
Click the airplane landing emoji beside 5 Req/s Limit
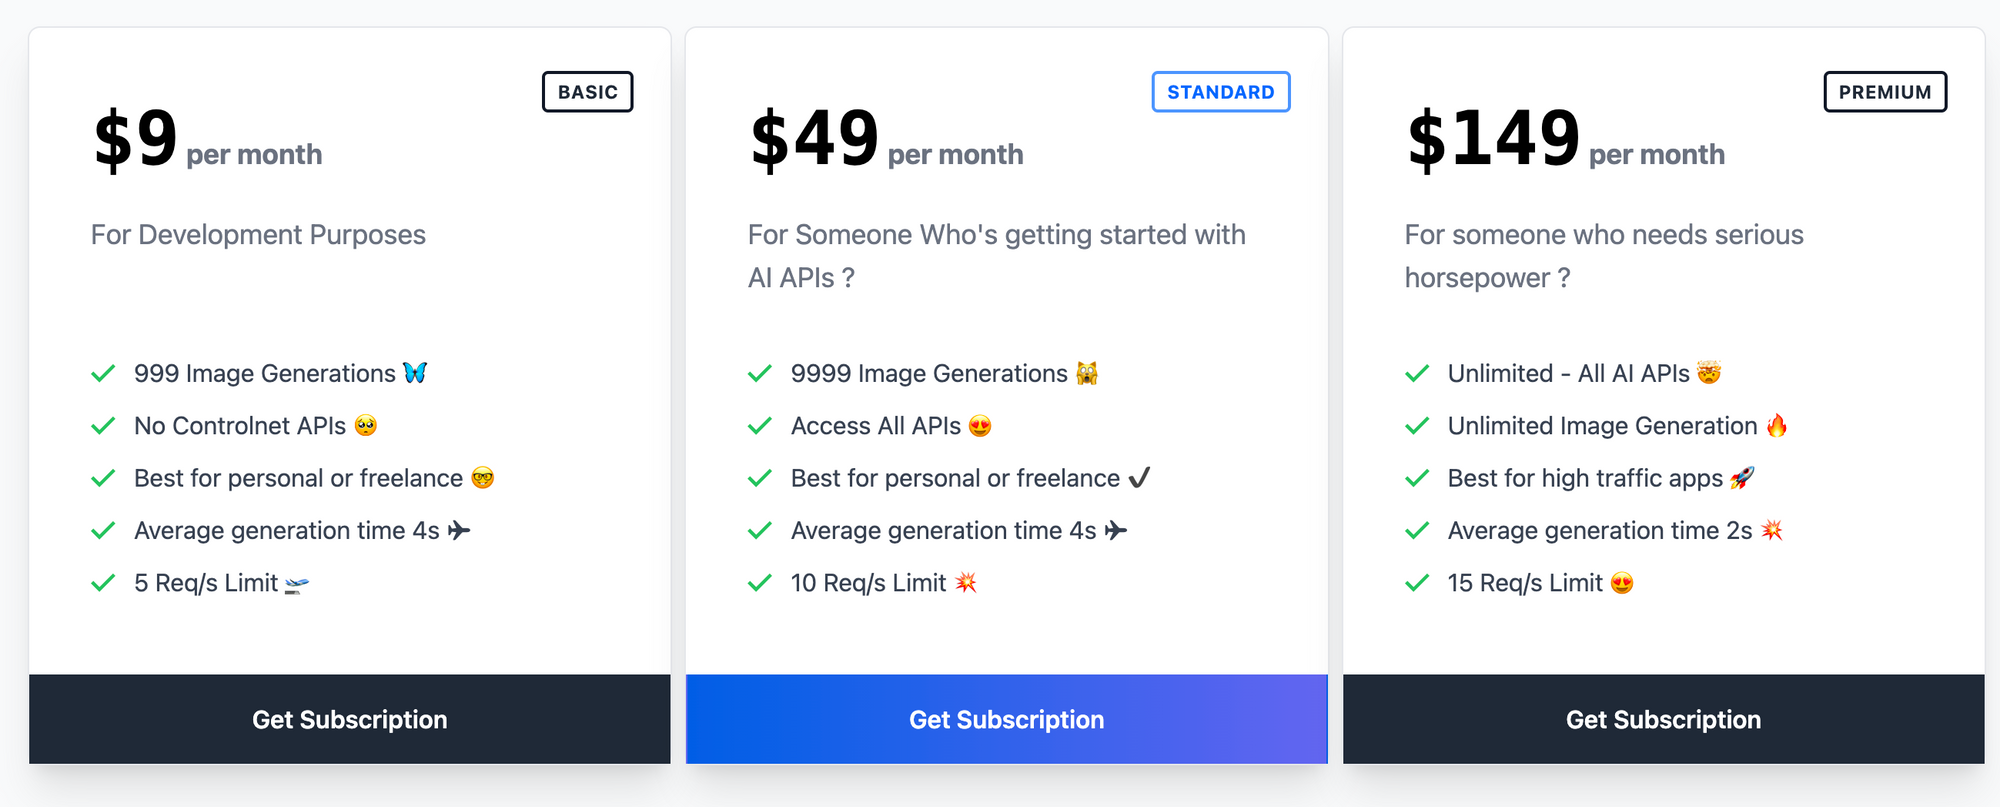[x=297, y=584]
